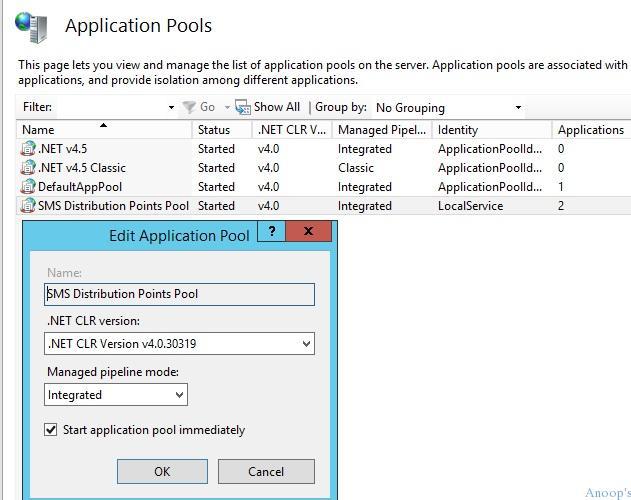Click the Go filter funnel icon
This screenshot has height=500, width=631.
click(189, 107)
